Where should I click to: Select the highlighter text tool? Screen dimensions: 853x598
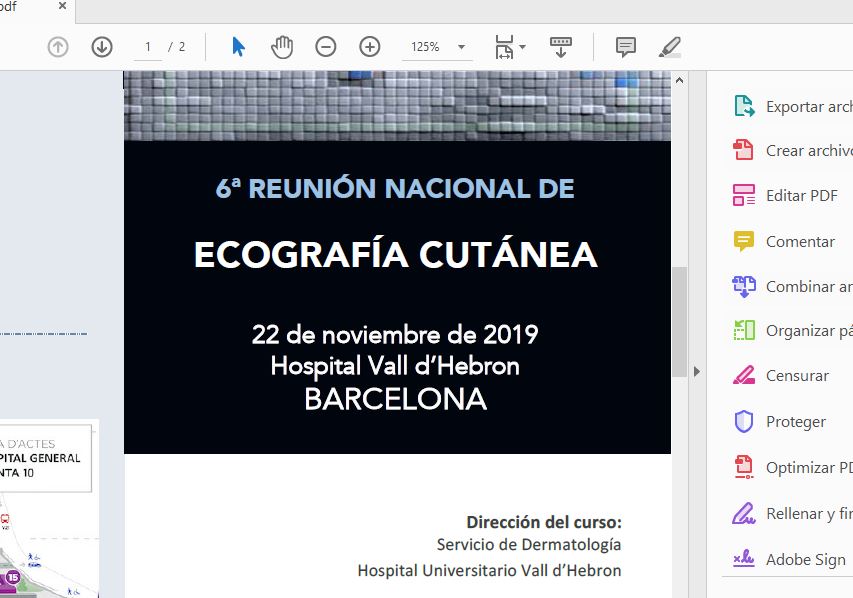point(670,47)
